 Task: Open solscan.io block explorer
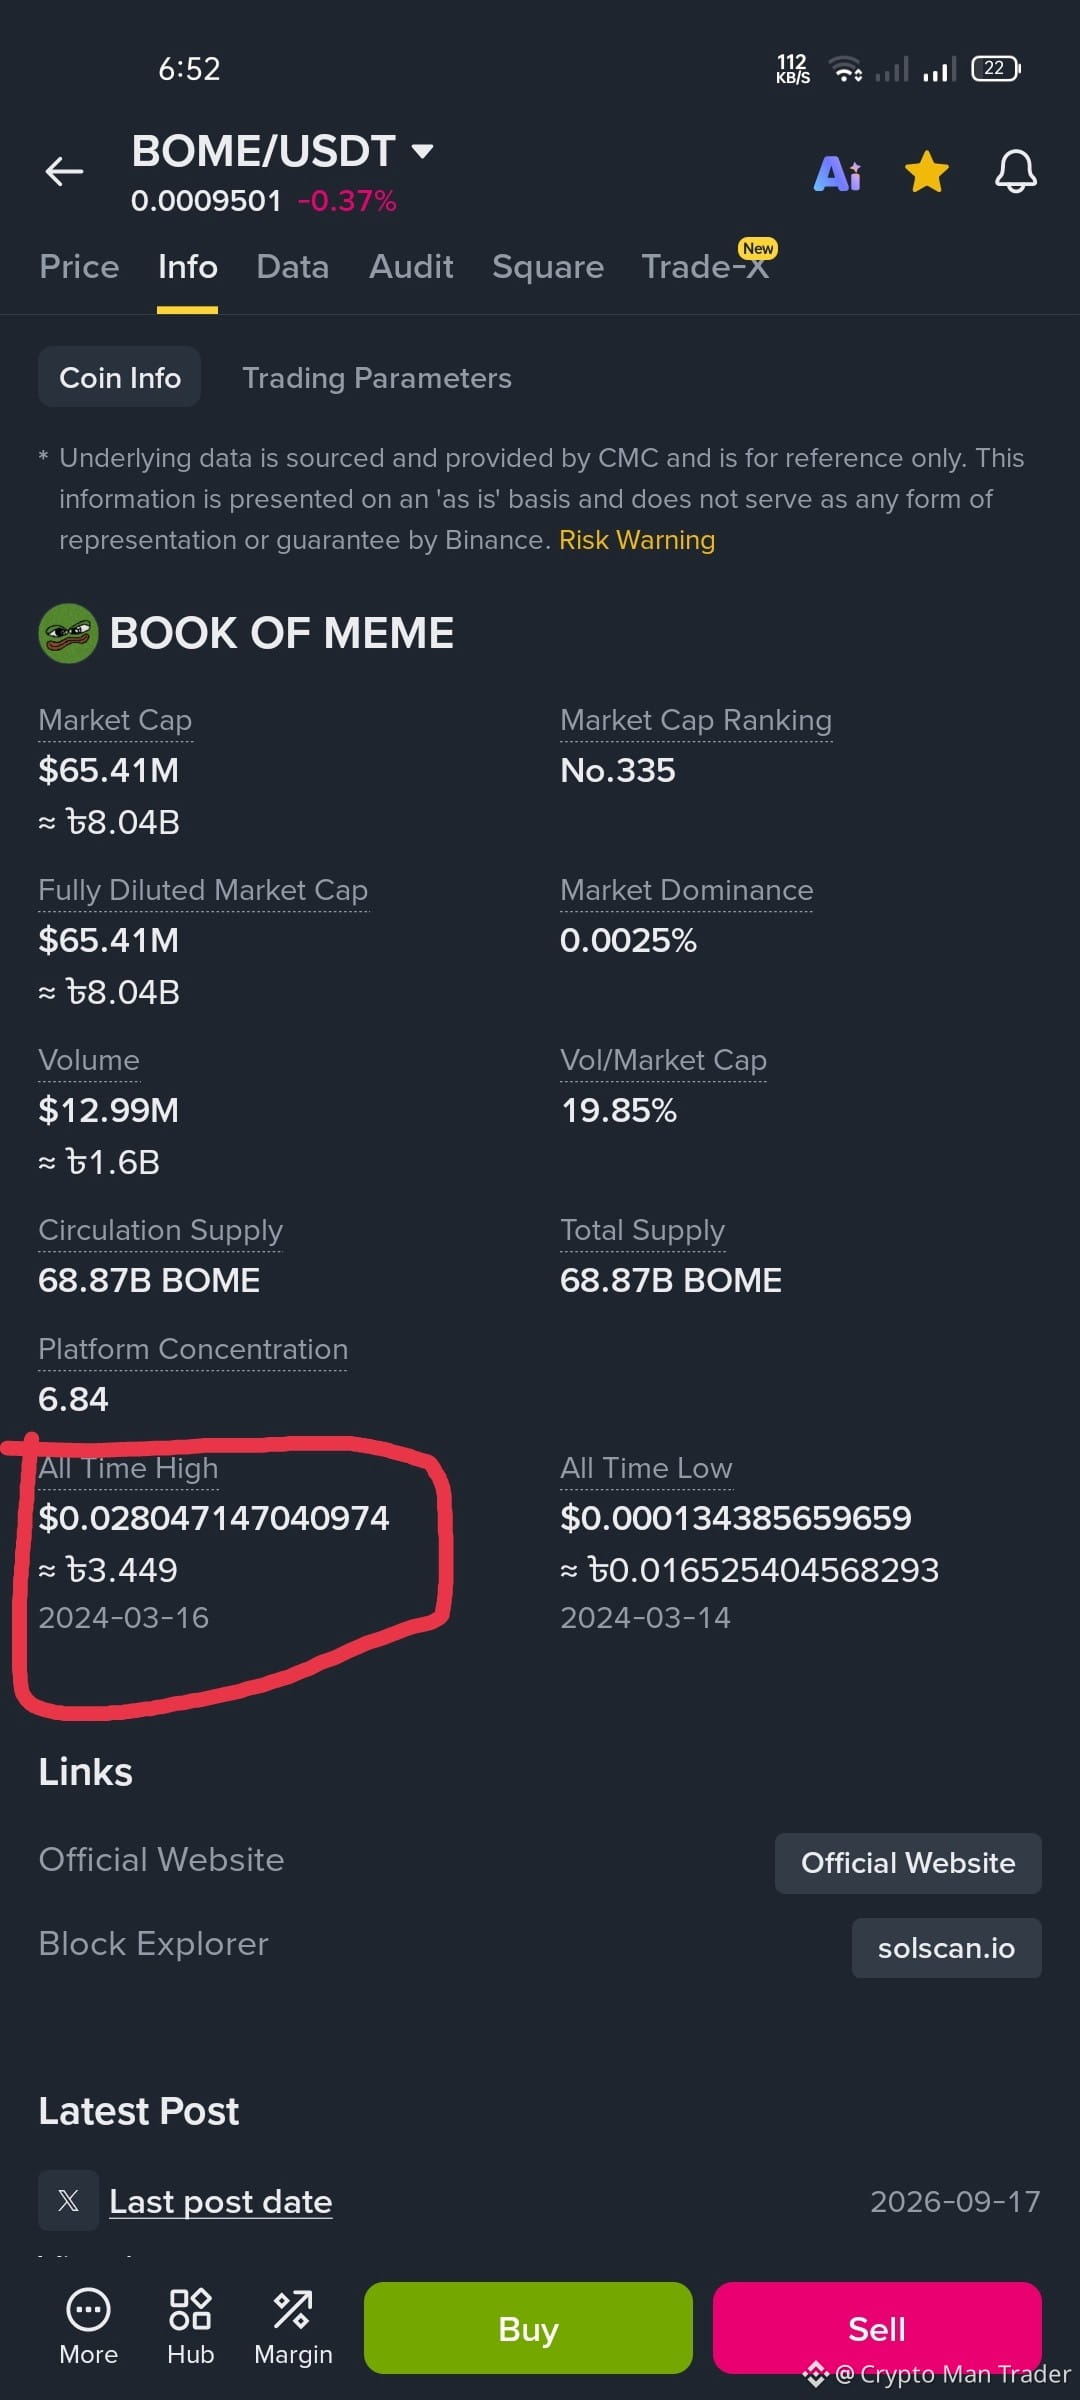(x=946, y=1948)
